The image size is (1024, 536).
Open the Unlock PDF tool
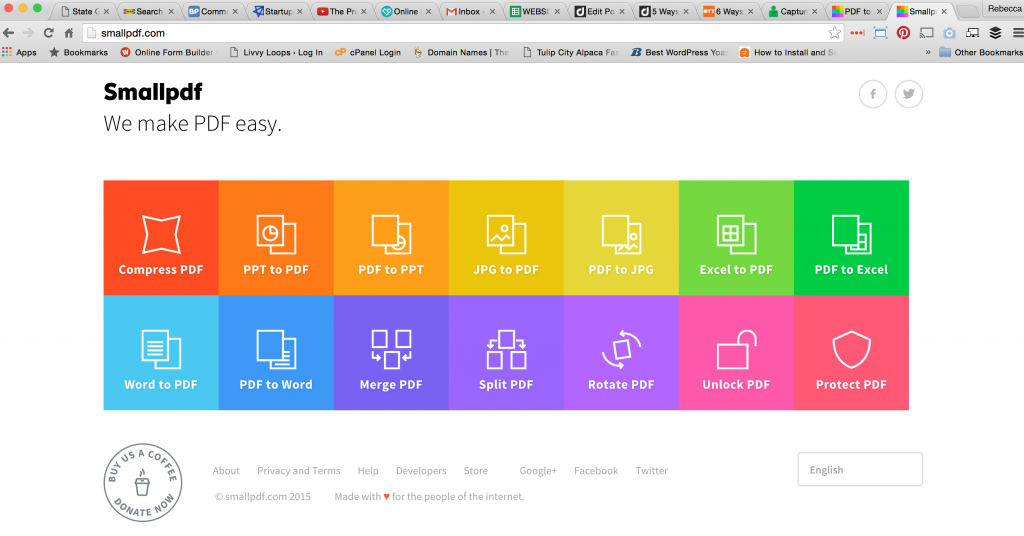point(737,353)
